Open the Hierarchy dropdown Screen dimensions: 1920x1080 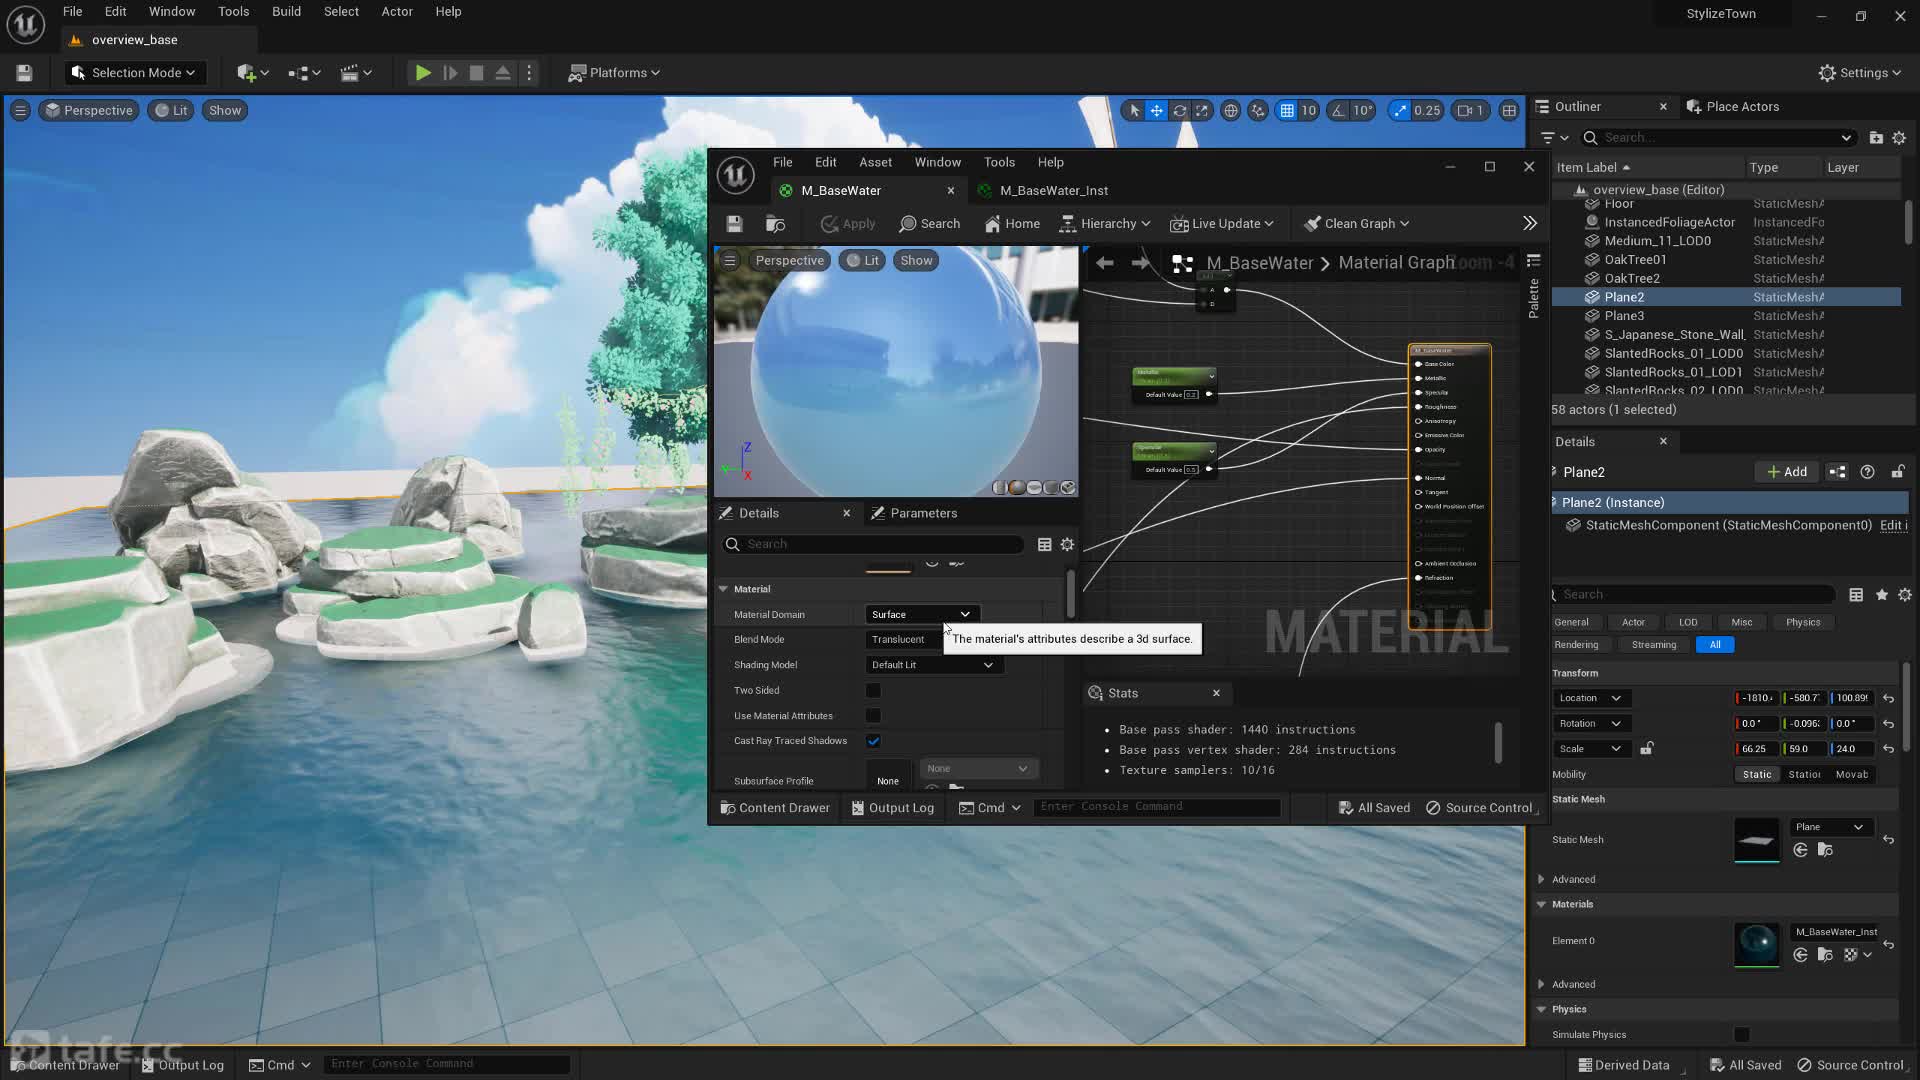1105,224
